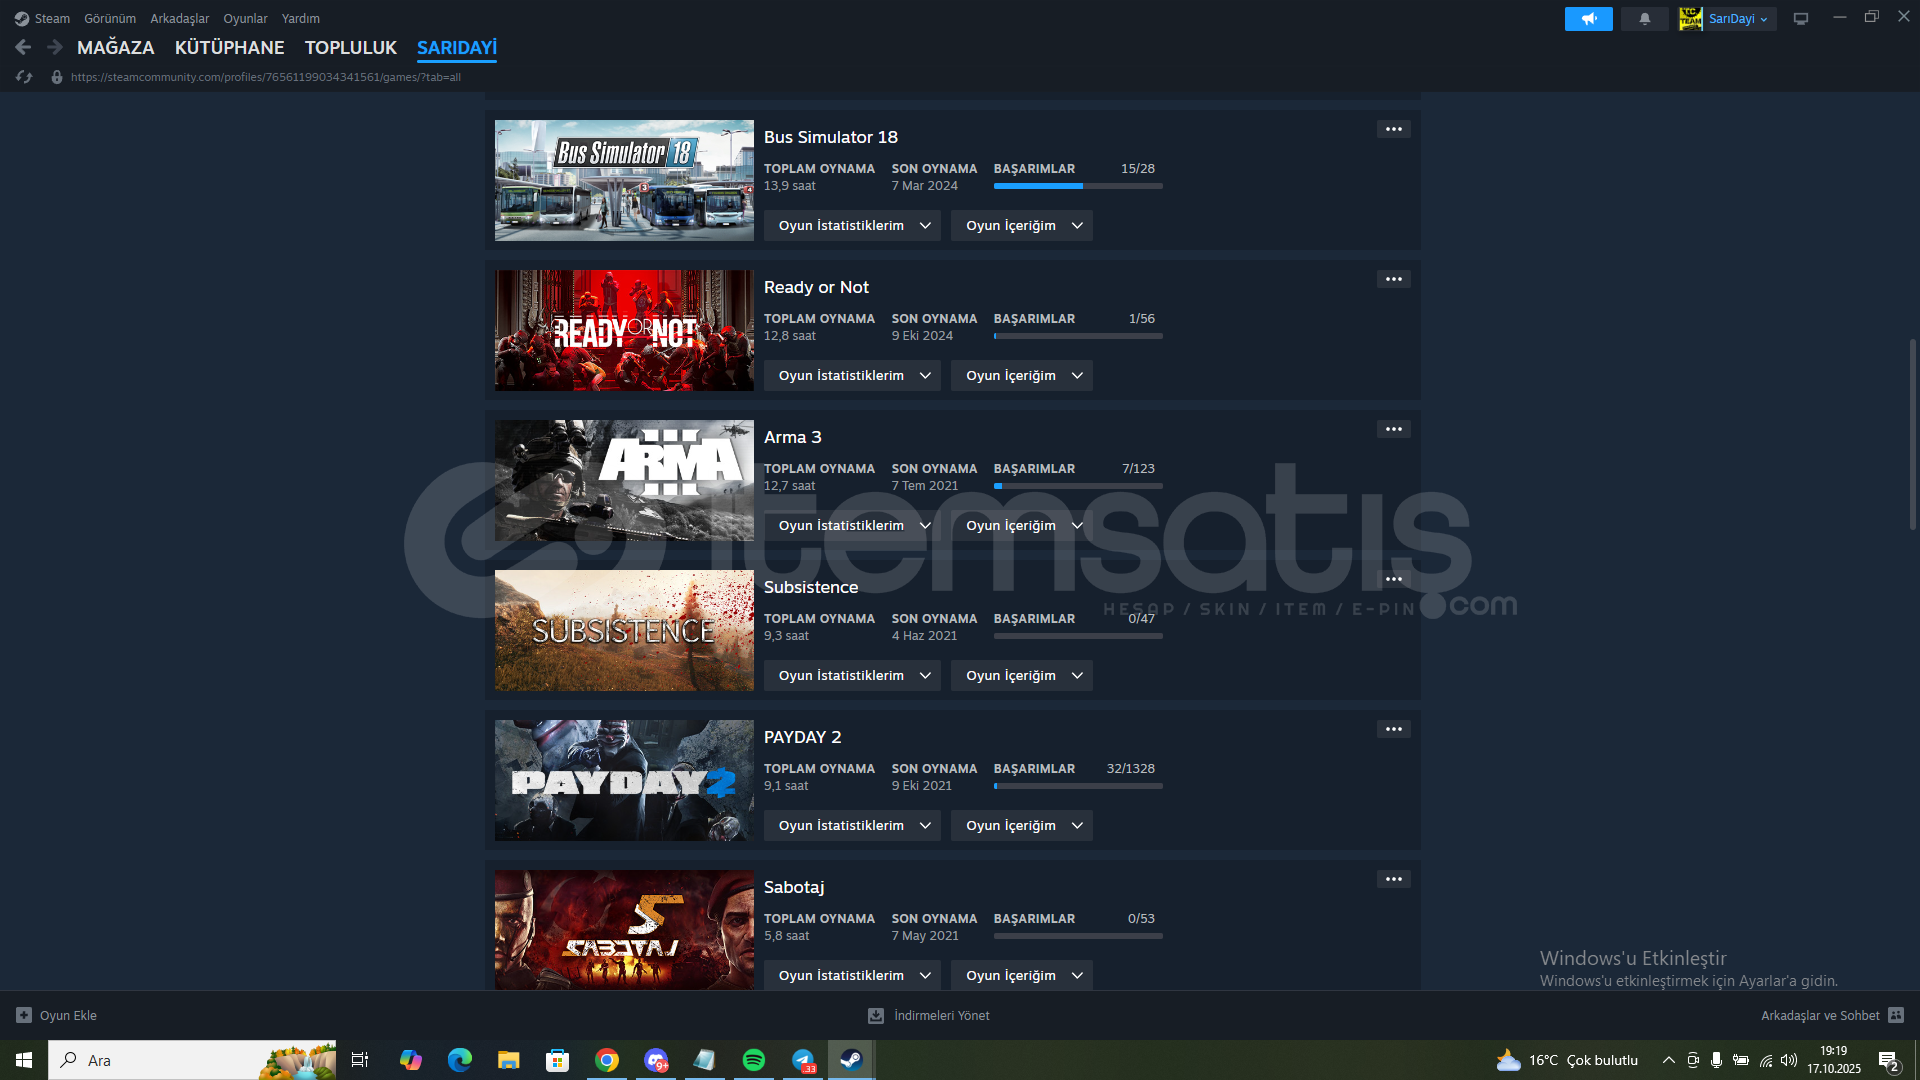Click the Oyun Ekle plus icon
This screenshot has height=1080, width=1920.
(x=24, y=1015)
